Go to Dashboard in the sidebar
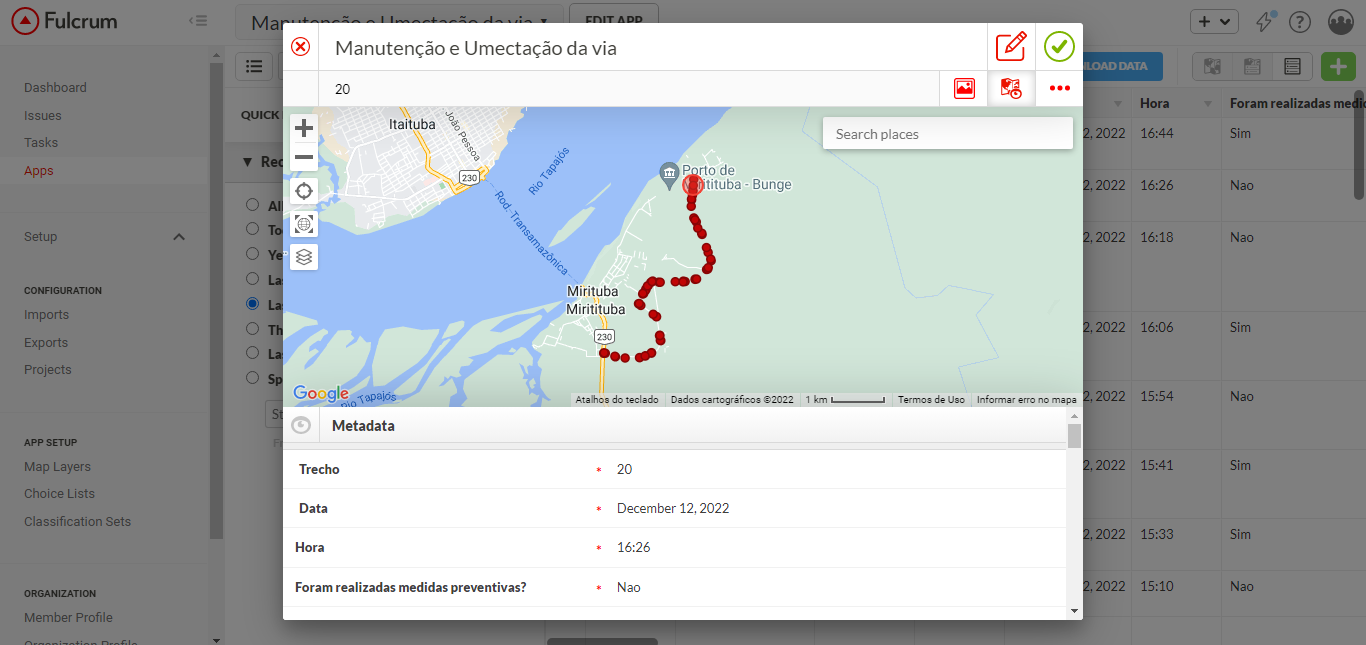This screenshot has height=645, width=1366. (x=55, y=88)
